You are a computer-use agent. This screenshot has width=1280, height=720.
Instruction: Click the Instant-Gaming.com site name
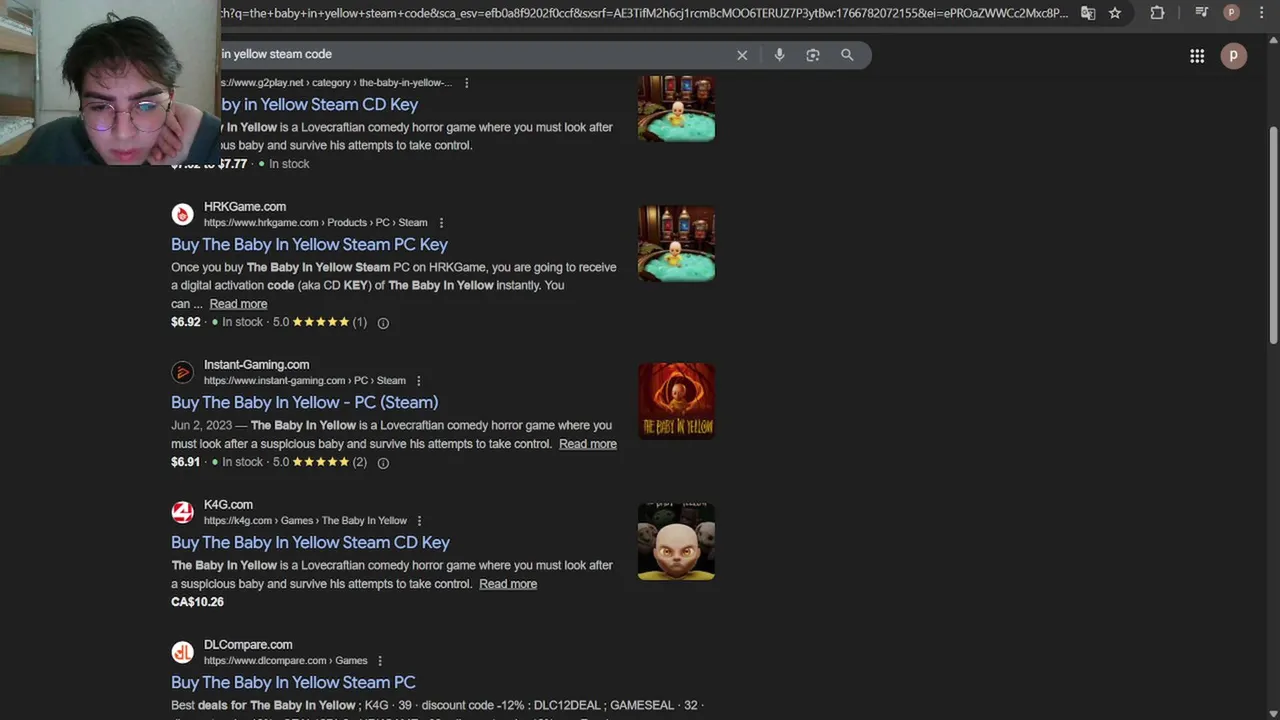point(256,364)
